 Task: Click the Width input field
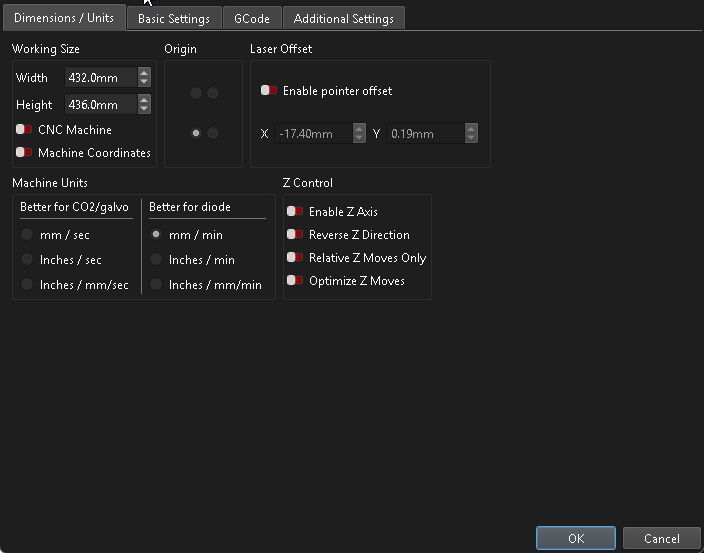[100, 77]
